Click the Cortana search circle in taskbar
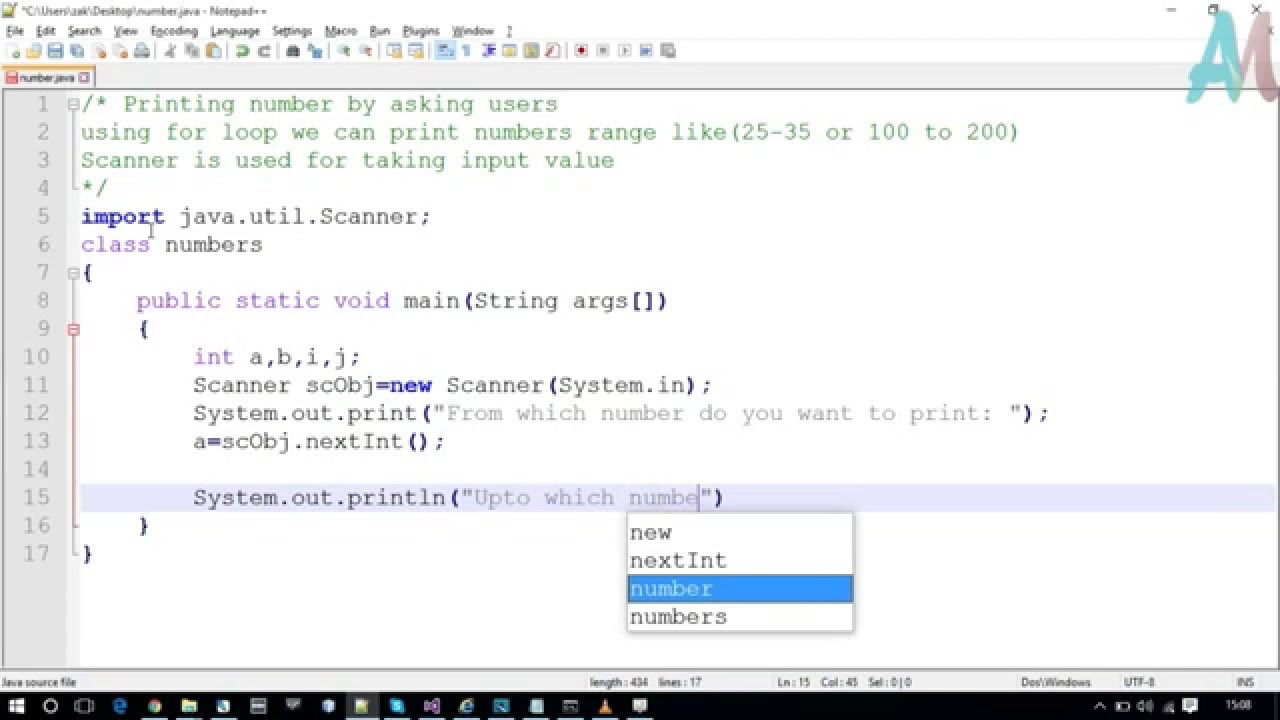This screenshot has height=720, width=1280. tap(50, 706)
